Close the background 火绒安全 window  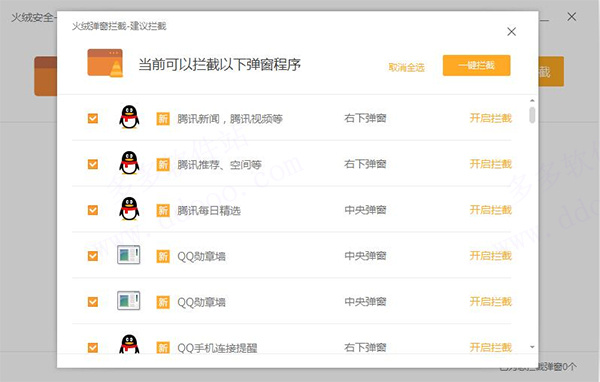[572, 16]
